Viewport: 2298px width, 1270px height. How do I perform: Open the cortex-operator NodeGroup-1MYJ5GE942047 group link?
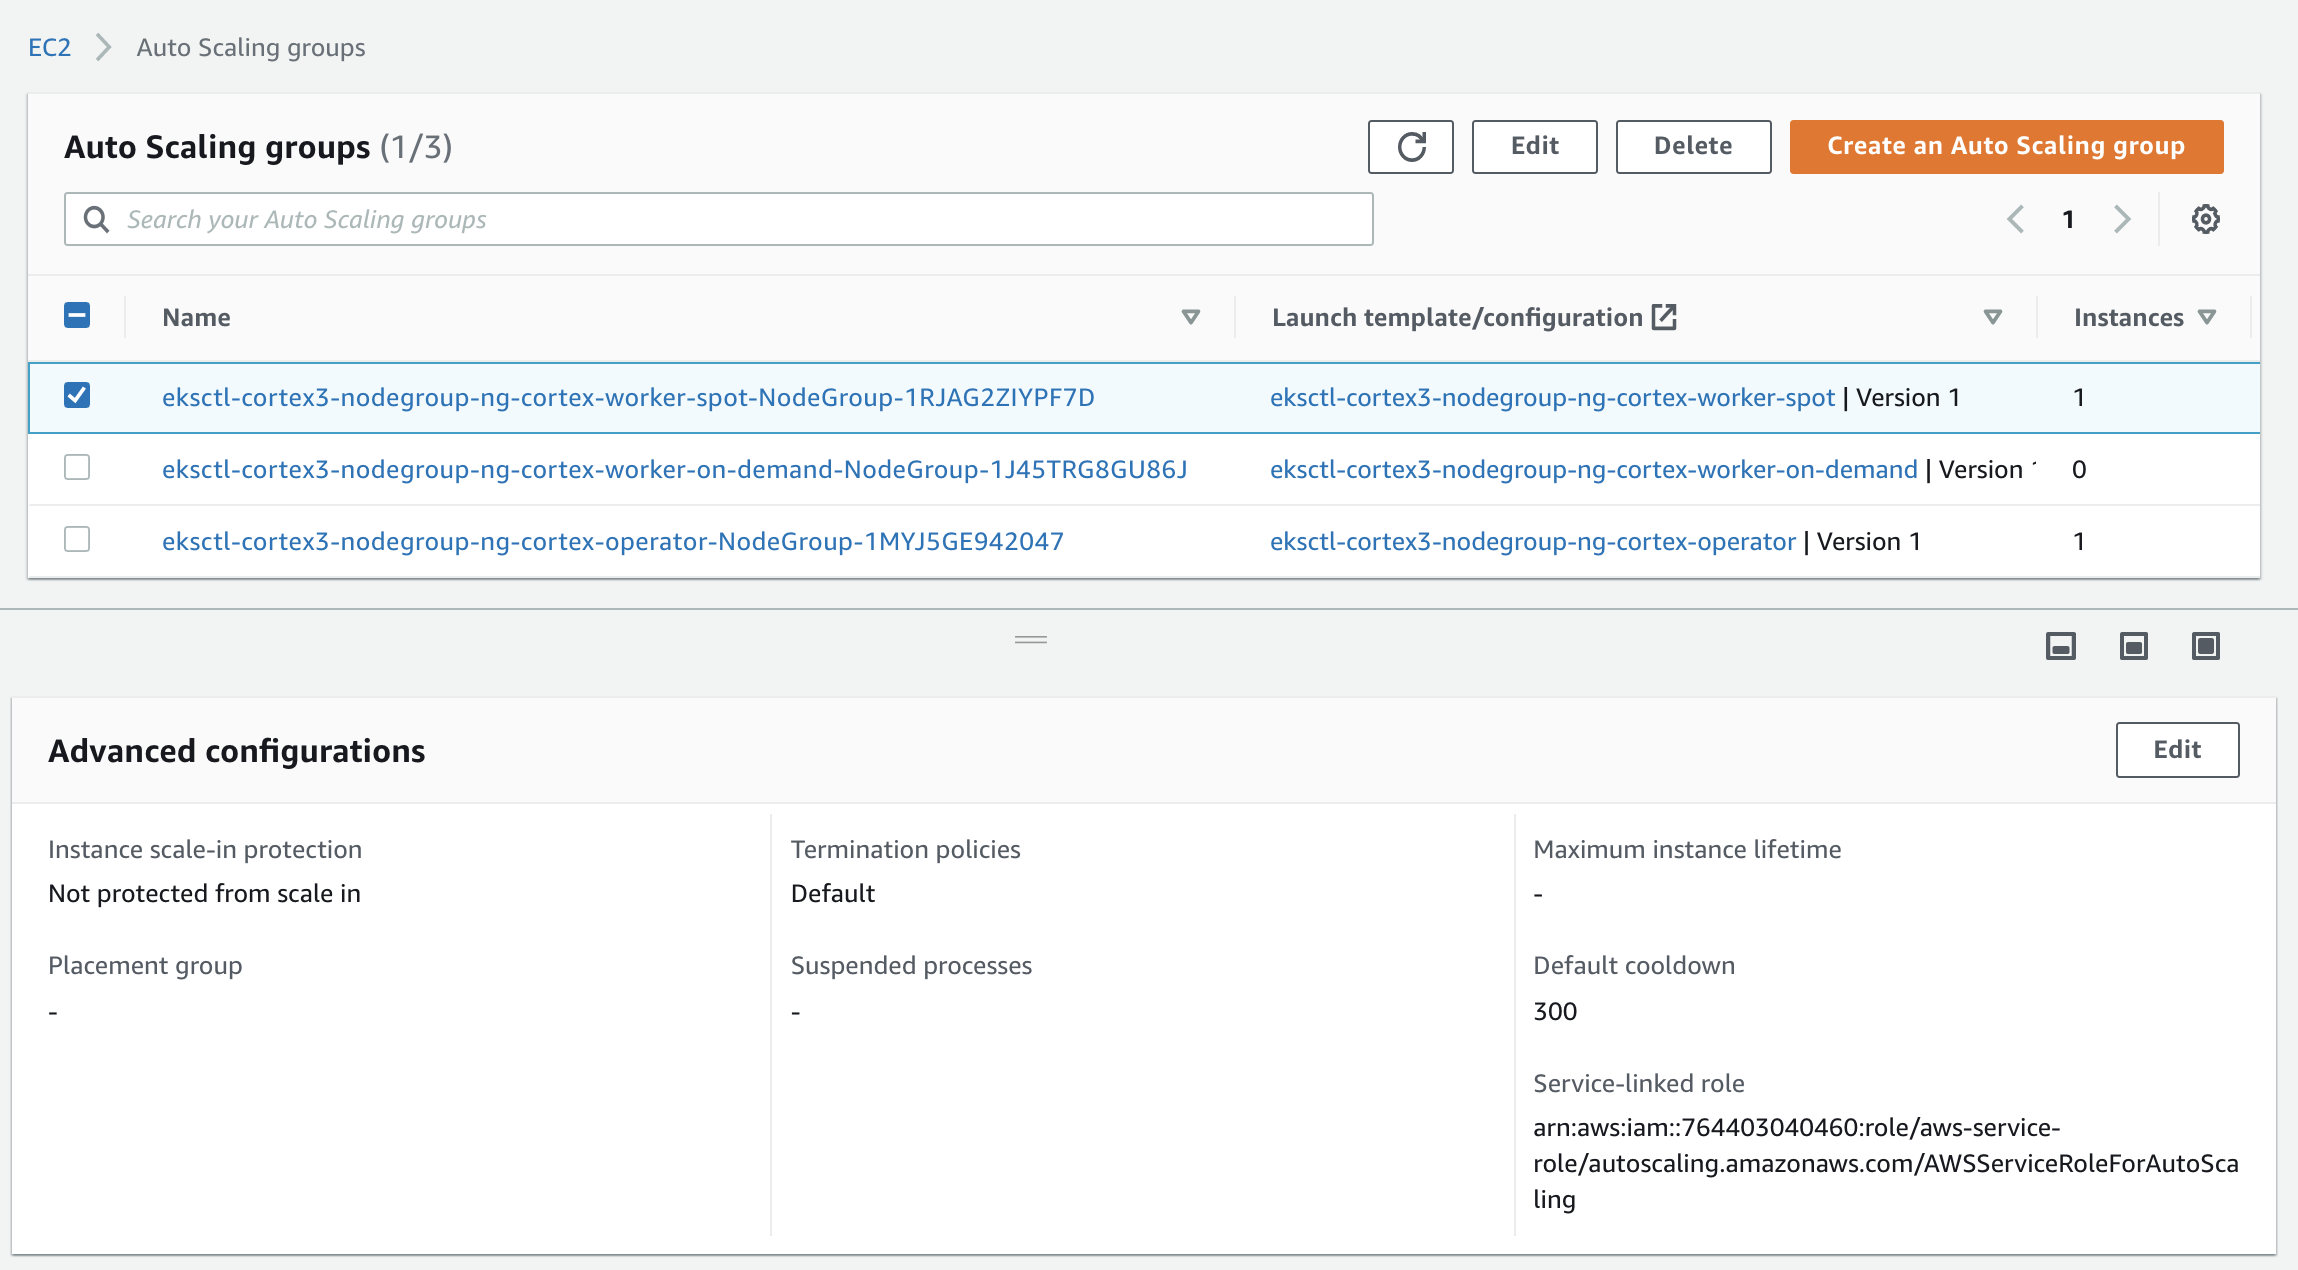612,541
